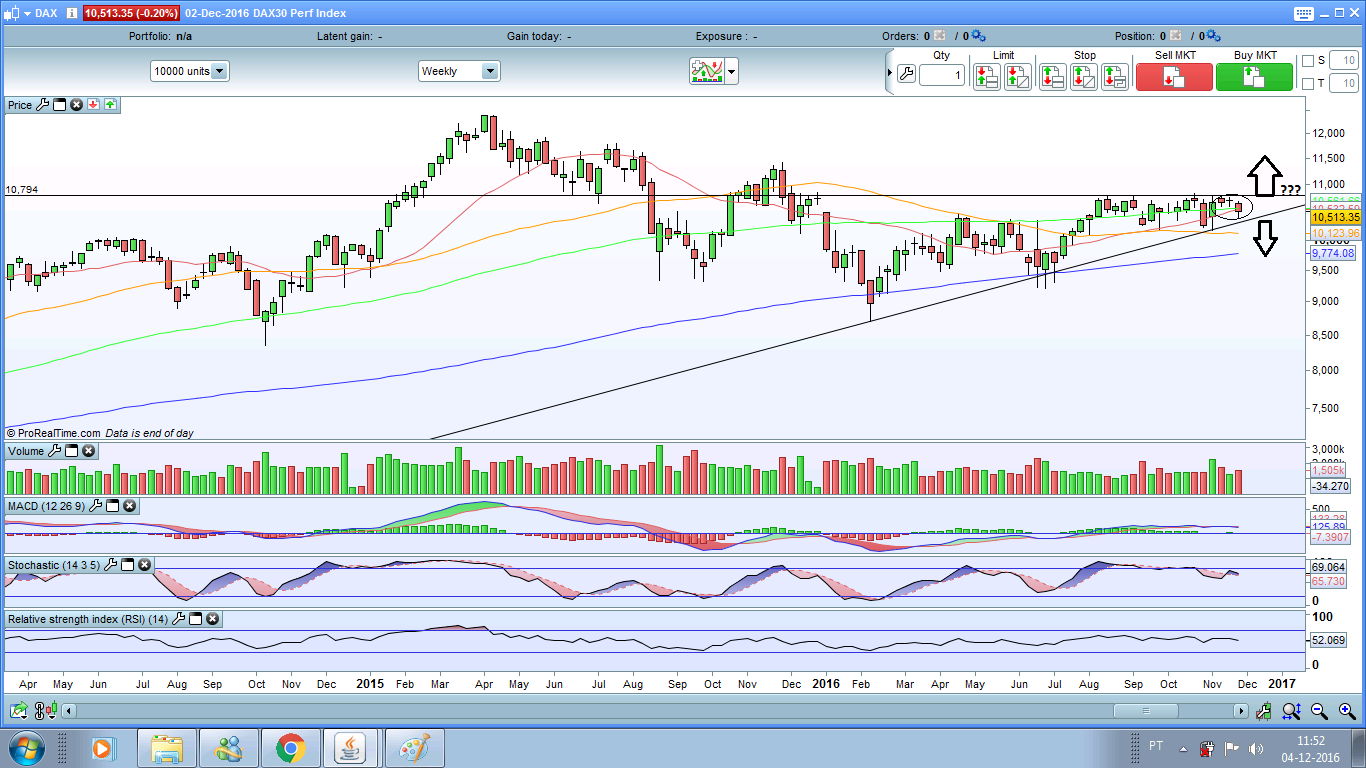The width and height of the screenshot is (1366, 768).
Task: Click the Buy MKT green button
Action: (x=1254, y=77)
